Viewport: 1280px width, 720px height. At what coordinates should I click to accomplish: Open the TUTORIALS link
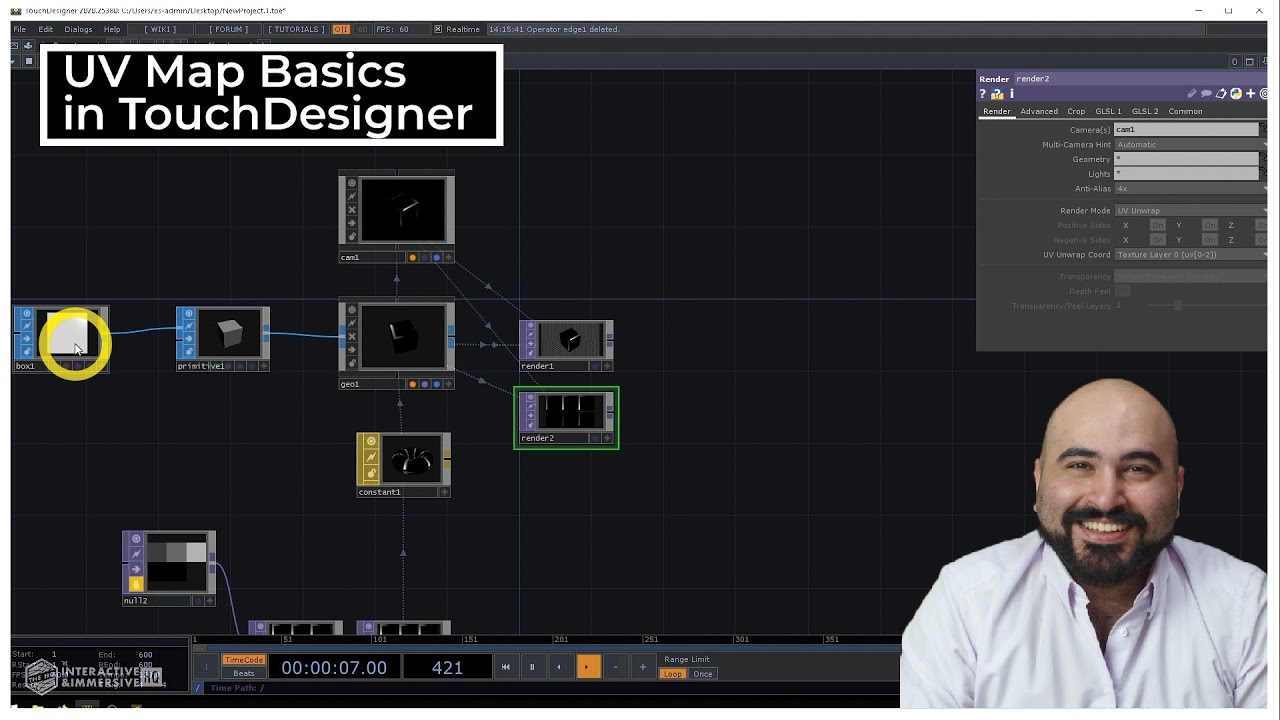296,29
